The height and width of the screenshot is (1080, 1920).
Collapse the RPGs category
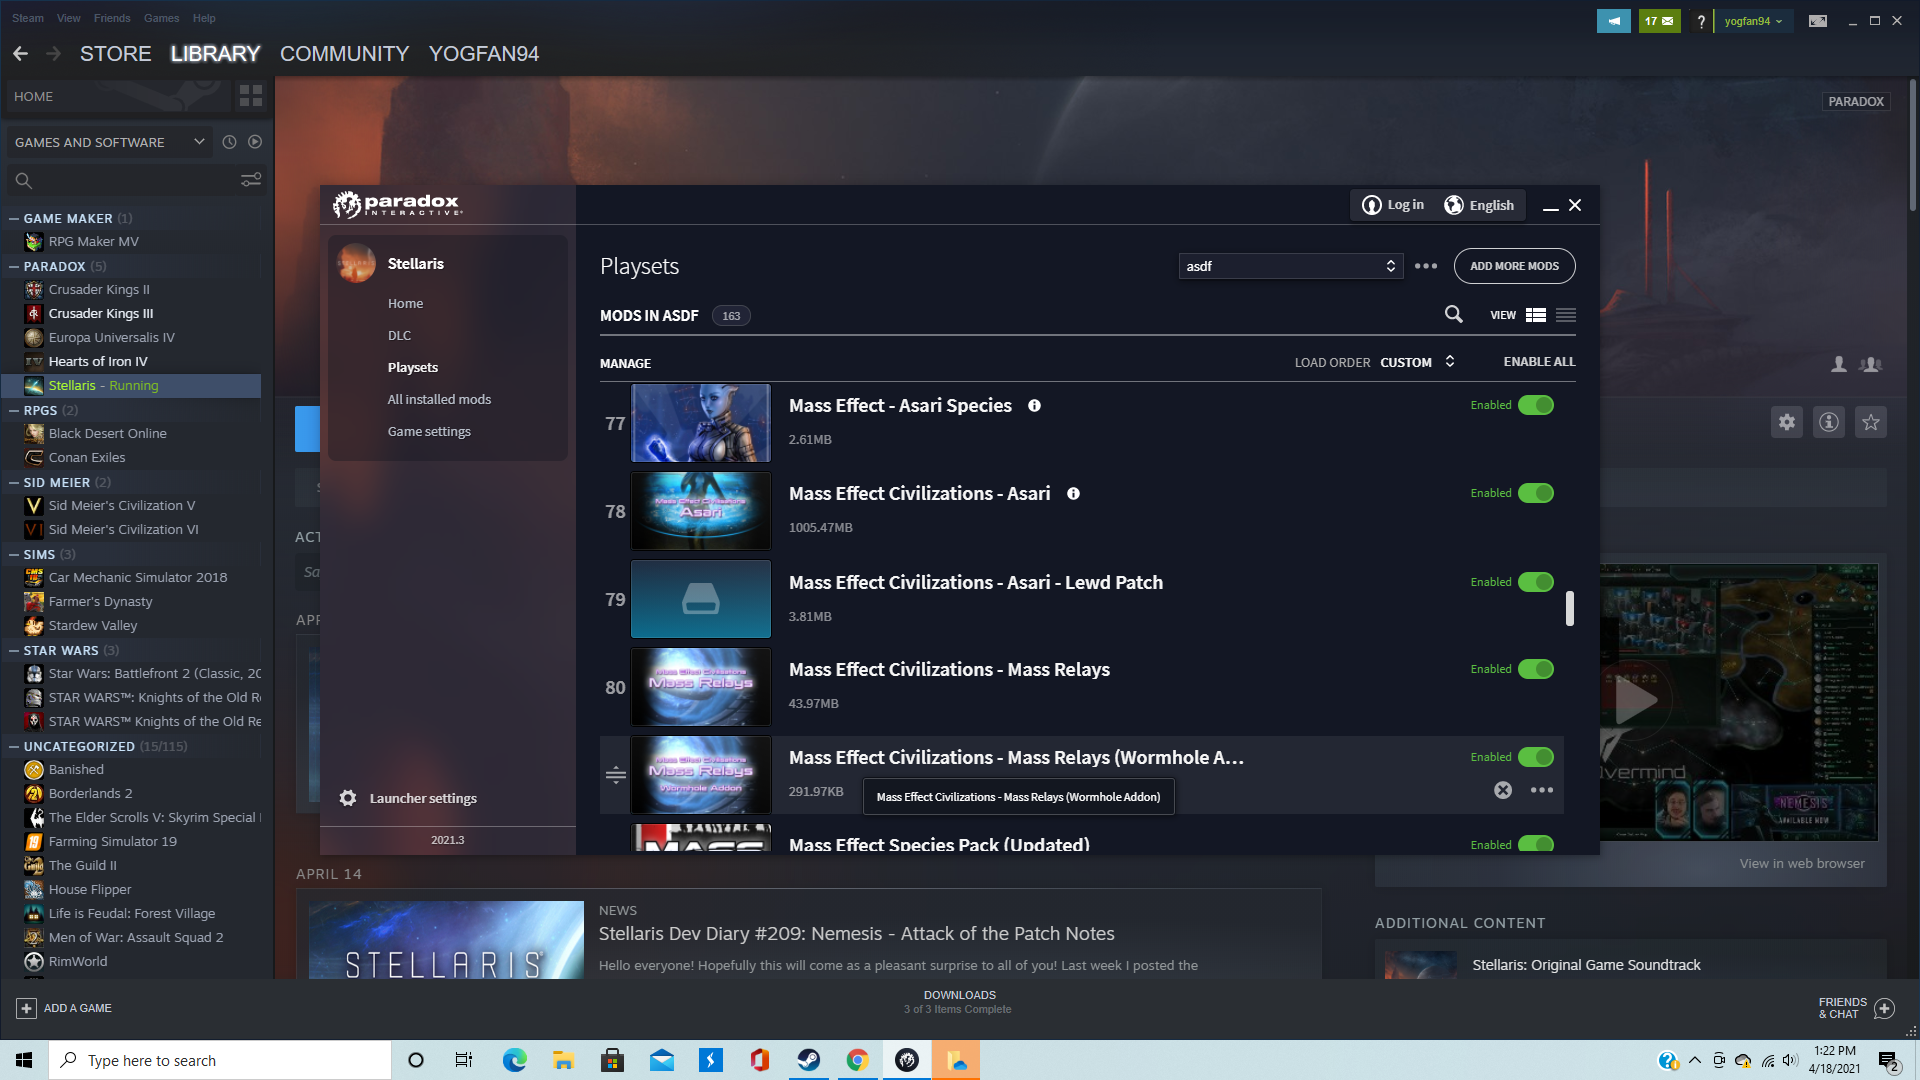pos(14,410)
